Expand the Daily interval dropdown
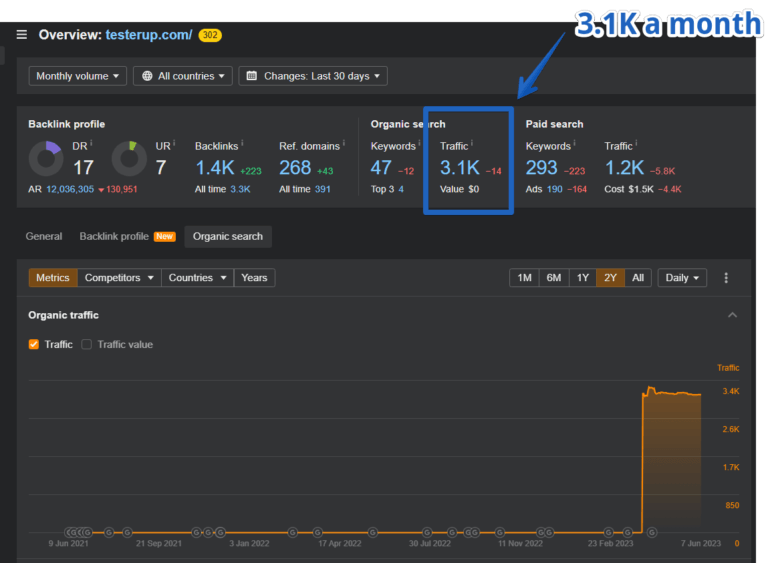 (683, 278)
